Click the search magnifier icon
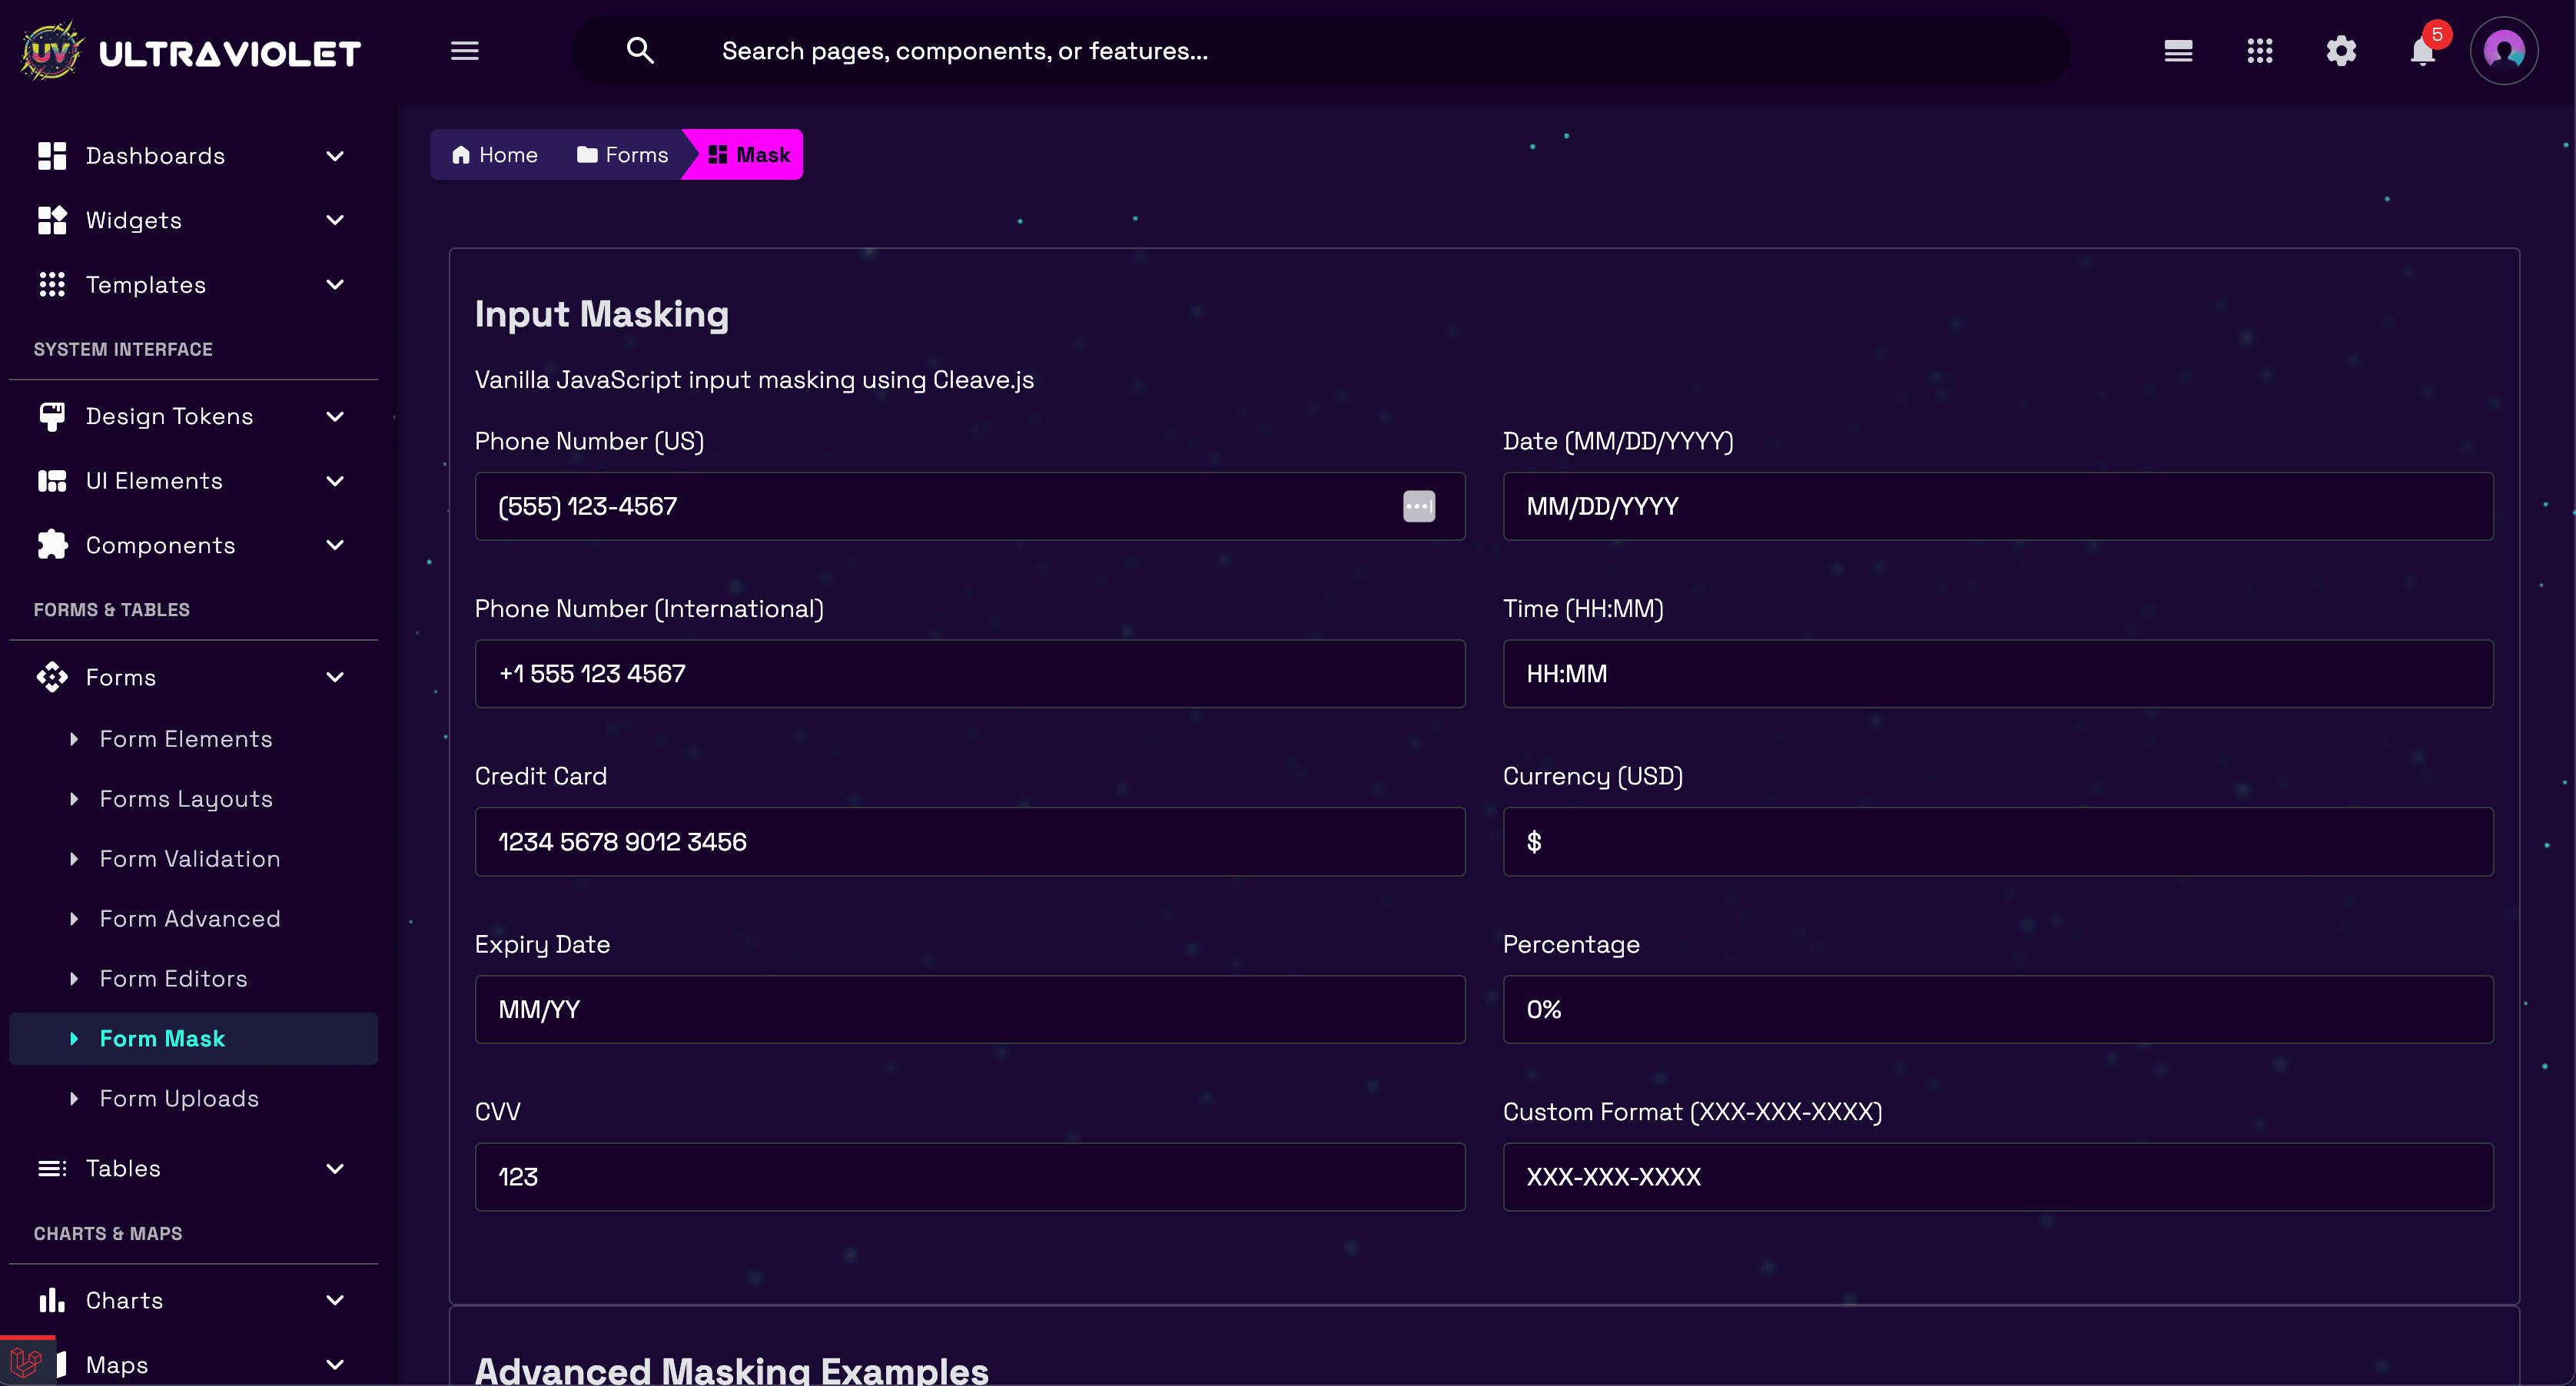This screenshot has height=1386, width=2576. click(640, 51)
